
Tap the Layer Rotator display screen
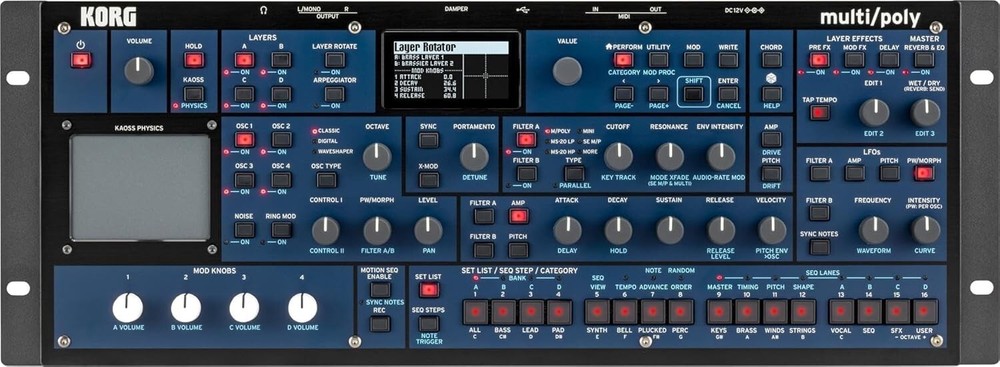click(451, 71)
